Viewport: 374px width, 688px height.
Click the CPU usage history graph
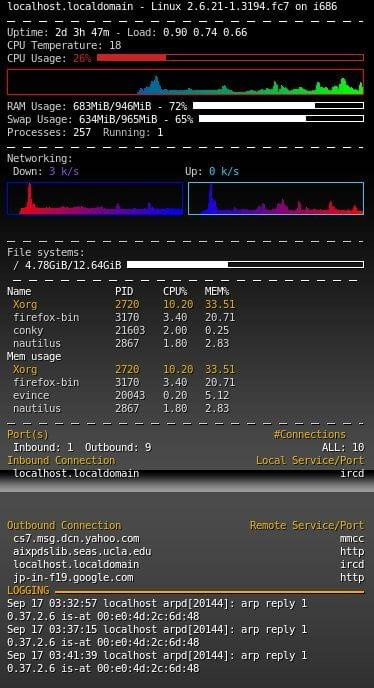click(185, 82)
